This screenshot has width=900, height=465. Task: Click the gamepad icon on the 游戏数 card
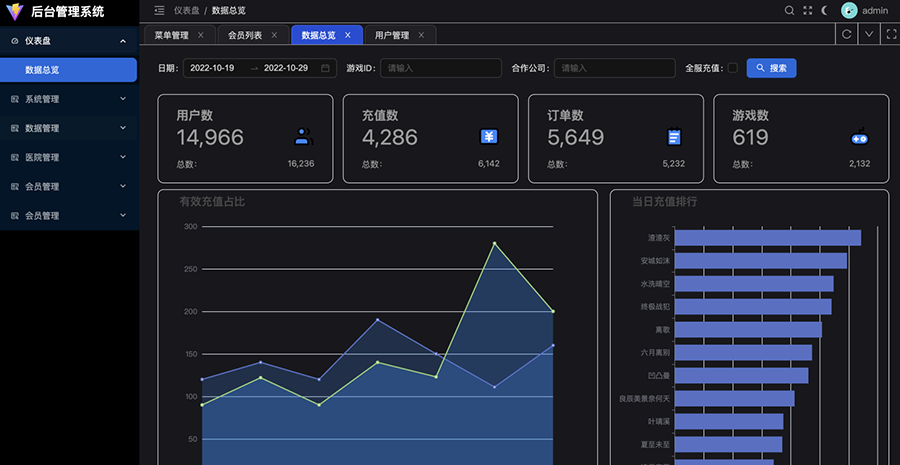(x=859, y=137)
